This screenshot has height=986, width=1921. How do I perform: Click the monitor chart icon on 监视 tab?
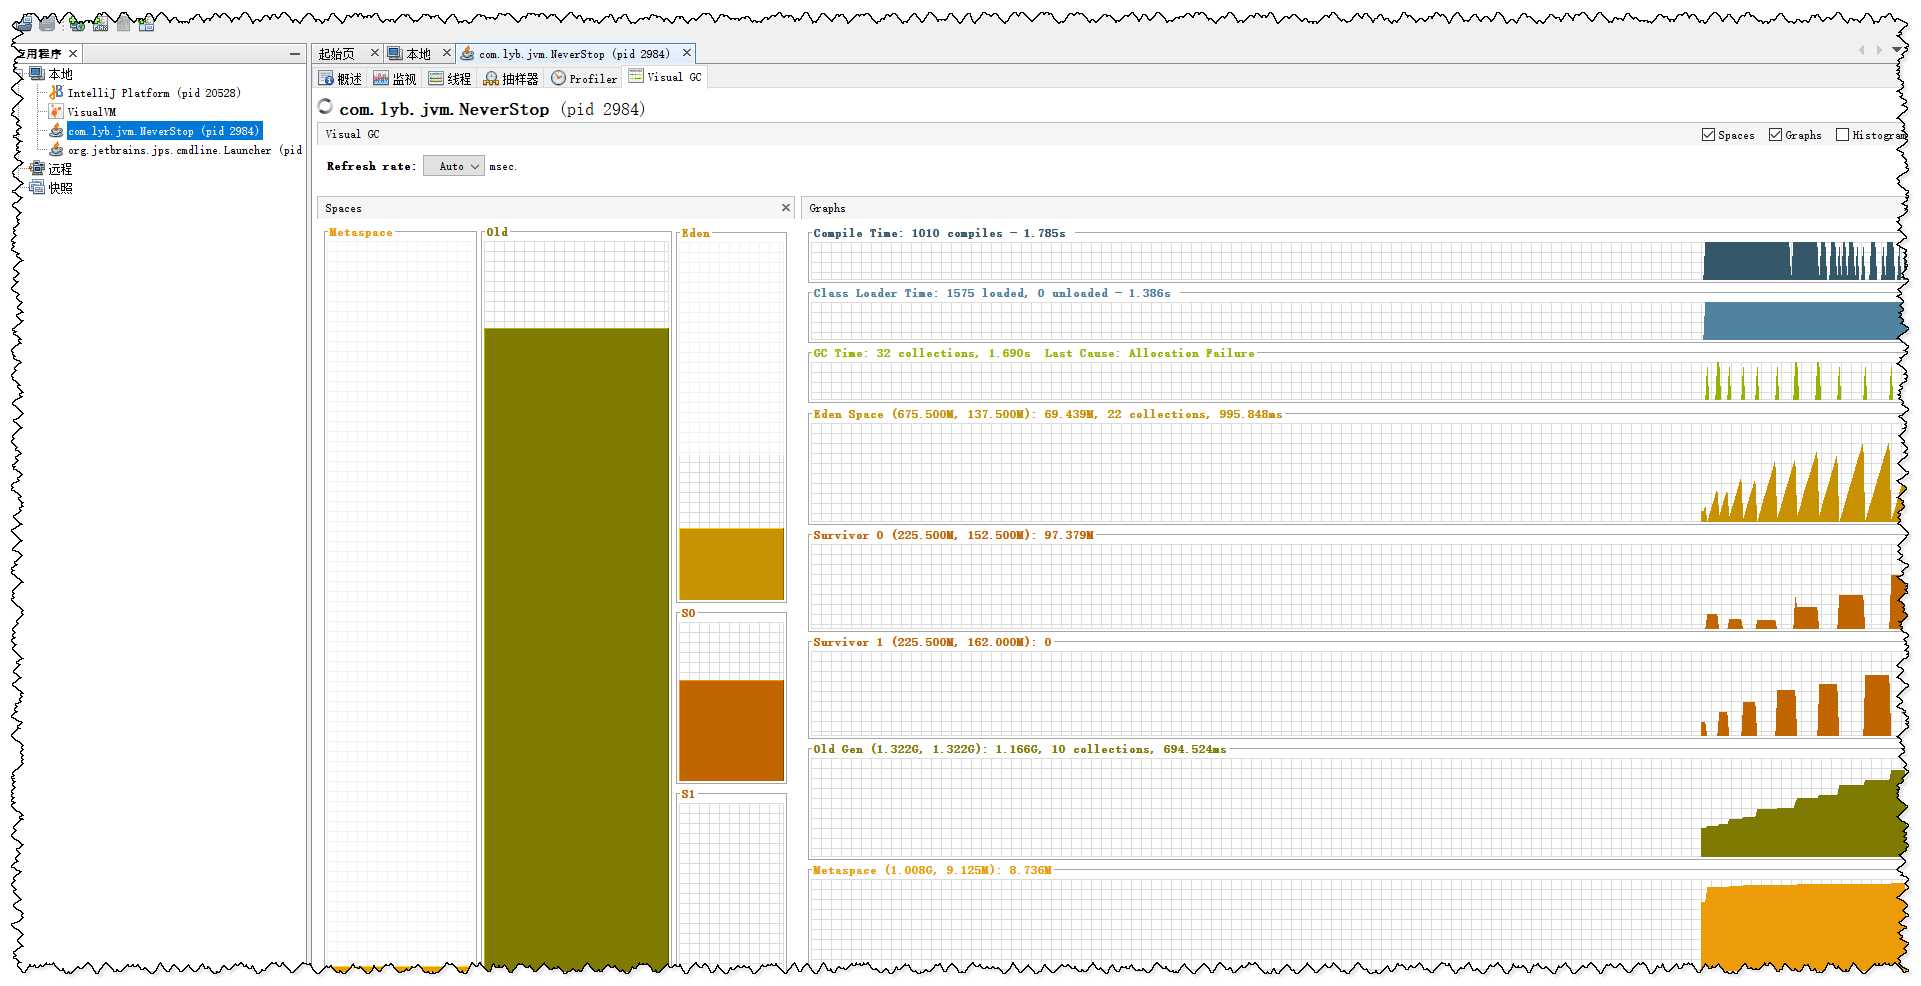[381, 78]
